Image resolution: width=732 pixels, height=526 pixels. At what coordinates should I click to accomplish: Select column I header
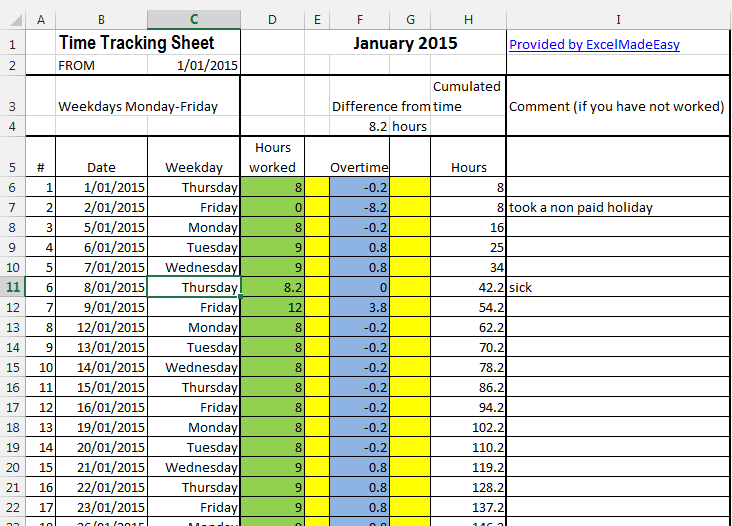(618, 19)
